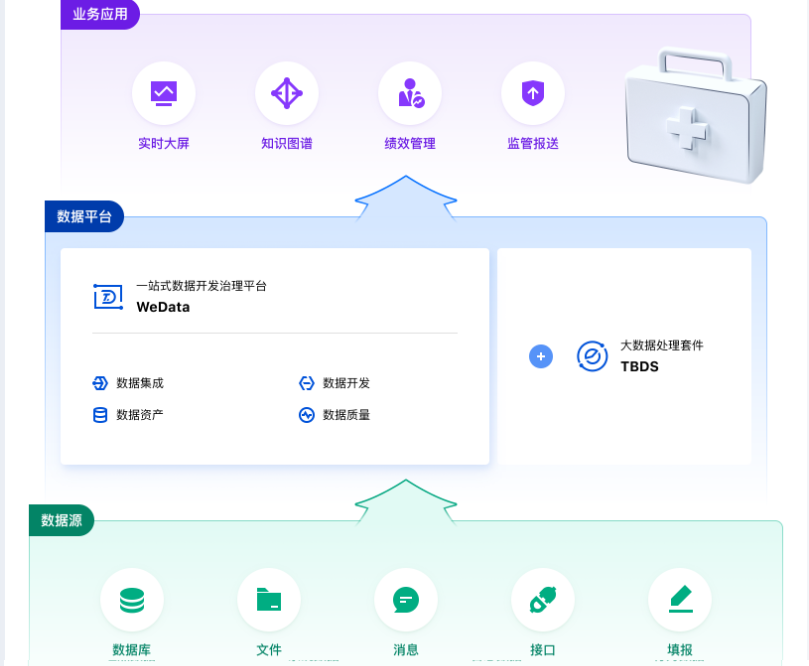Click 一站式数据开发治理平台 subtitle
Image resolution: width=809 pixels, height=666 pixels.
(x=201, y=286)
